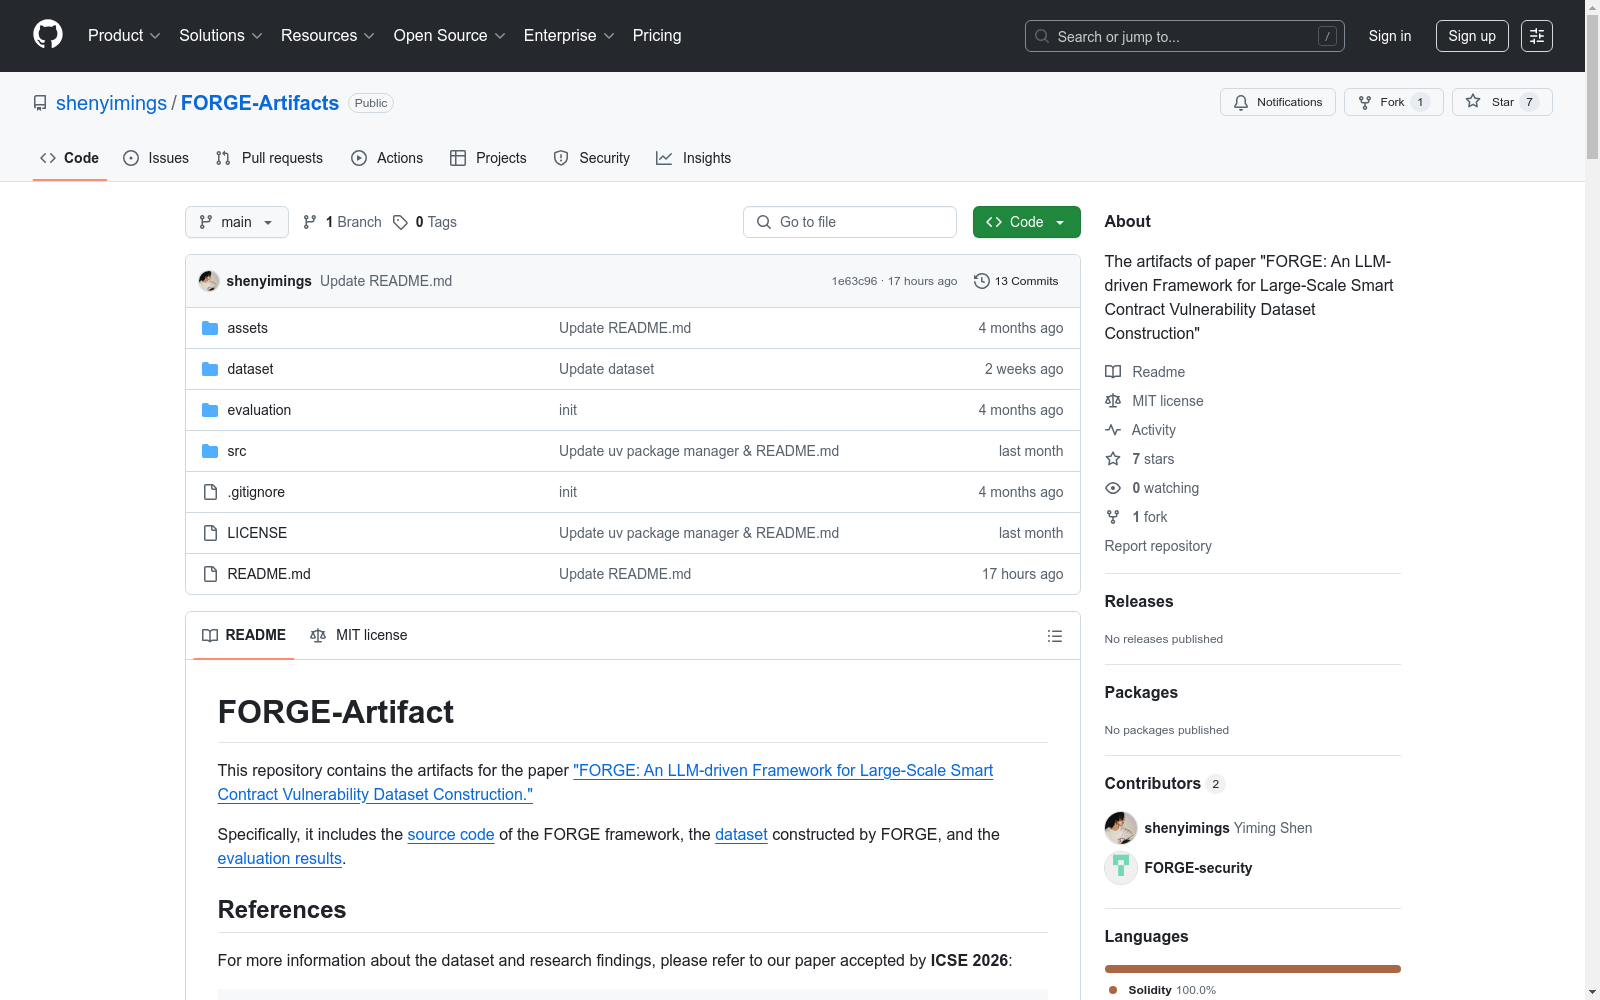1600x1000 pixels.
Task: Click the repository book icon beside owner name
Action: pyautogui.click(x=40, y=103)
